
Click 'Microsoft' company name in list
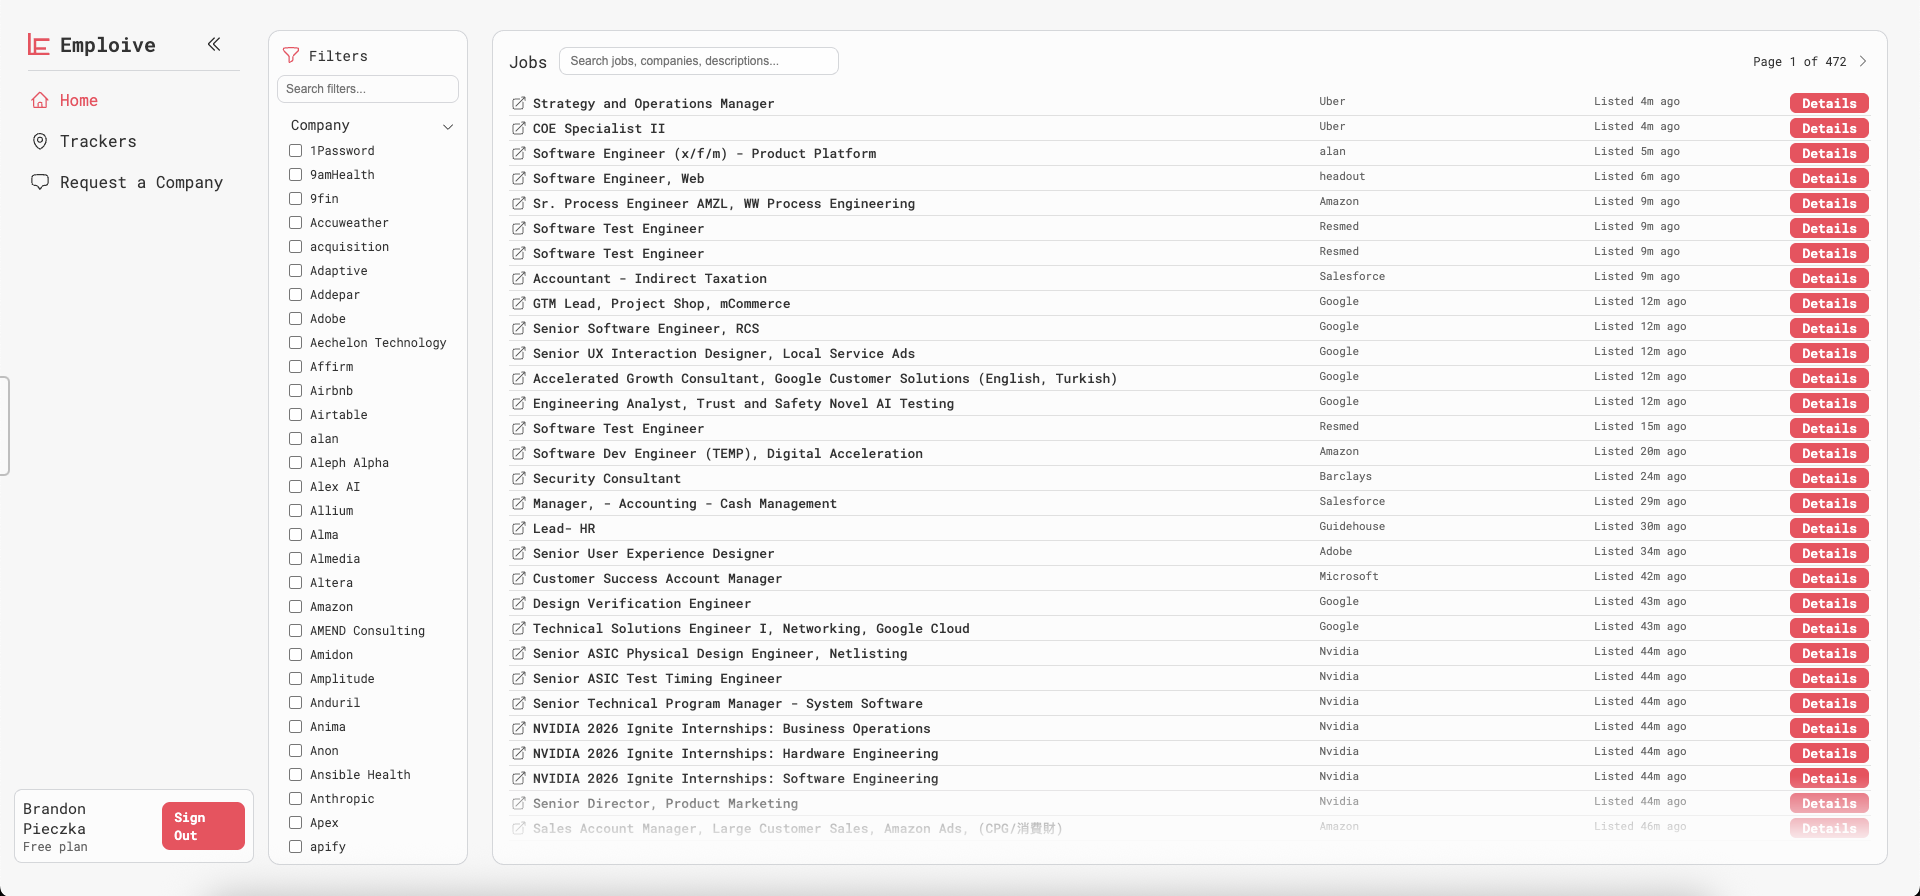pyautogui.click(x=1348, y=576)
